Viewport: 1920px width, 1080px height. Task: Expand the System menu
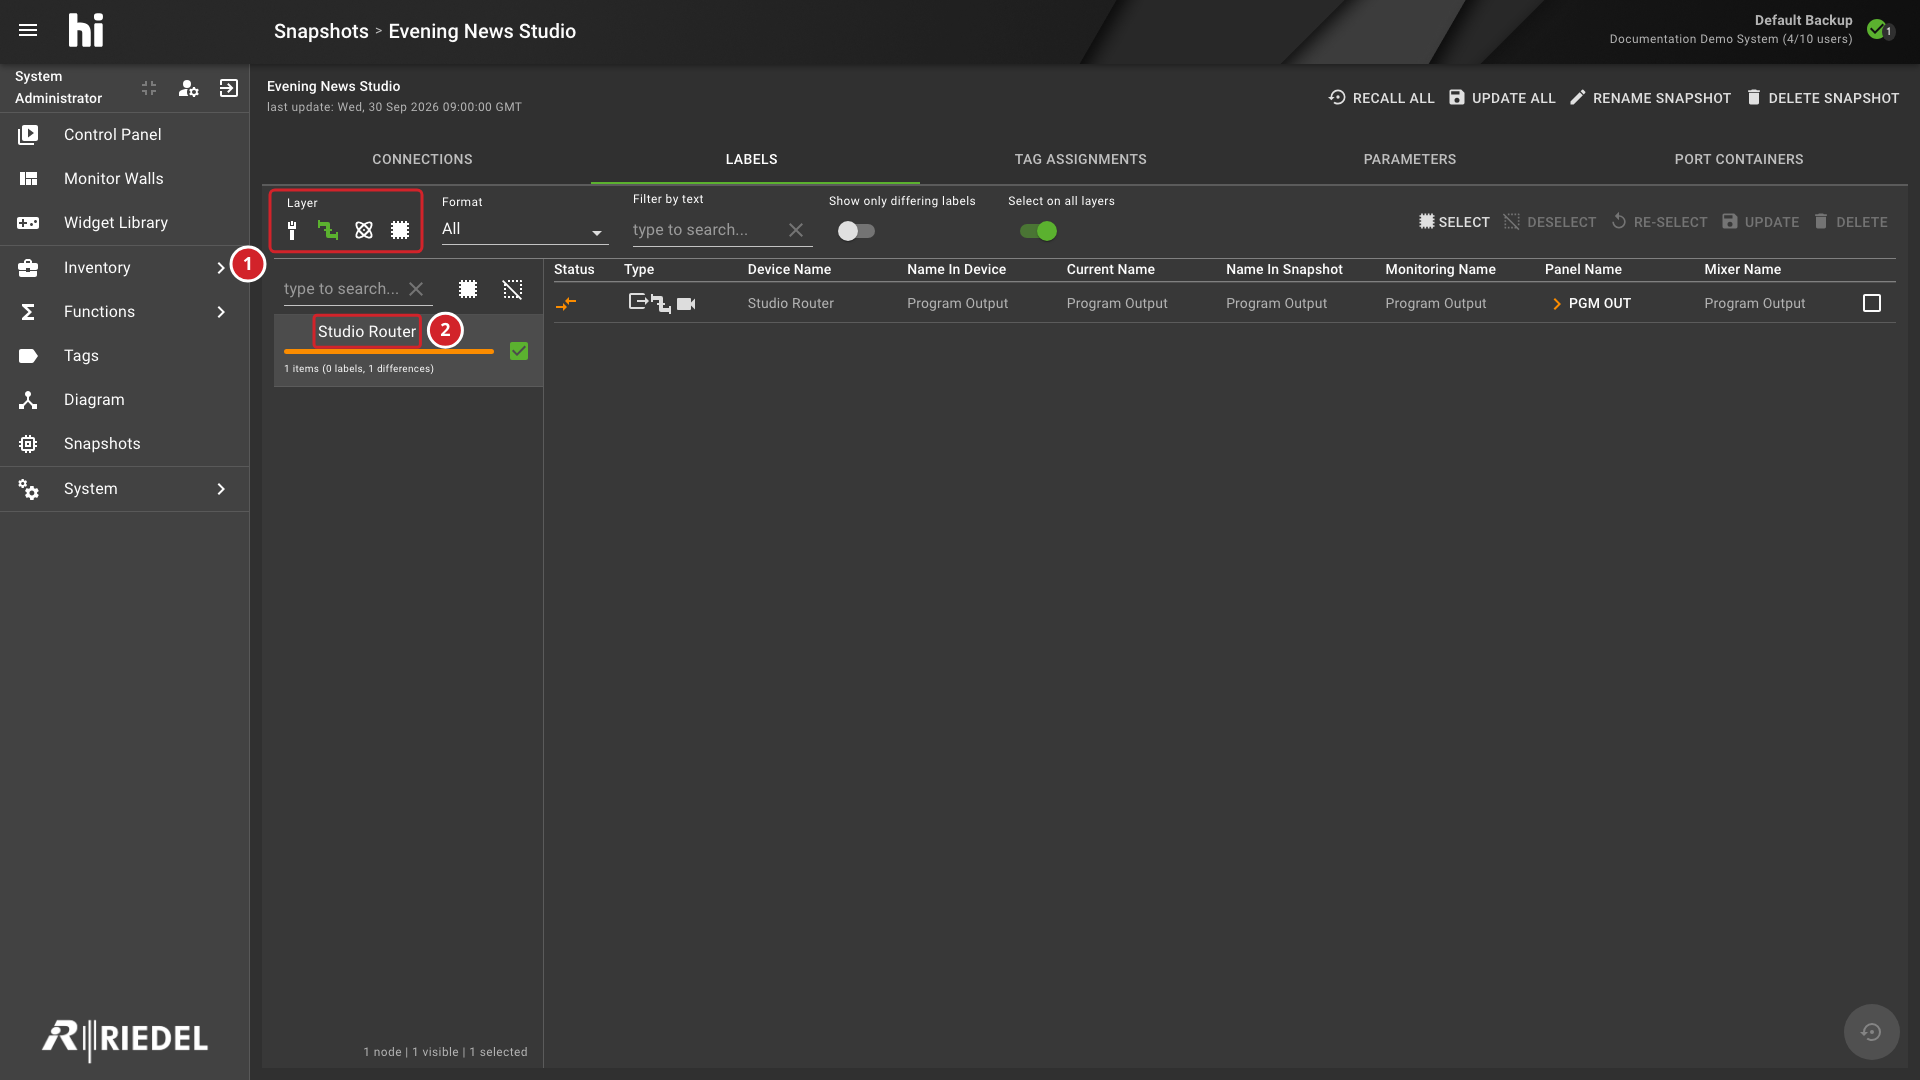click(x=124, y=489)
